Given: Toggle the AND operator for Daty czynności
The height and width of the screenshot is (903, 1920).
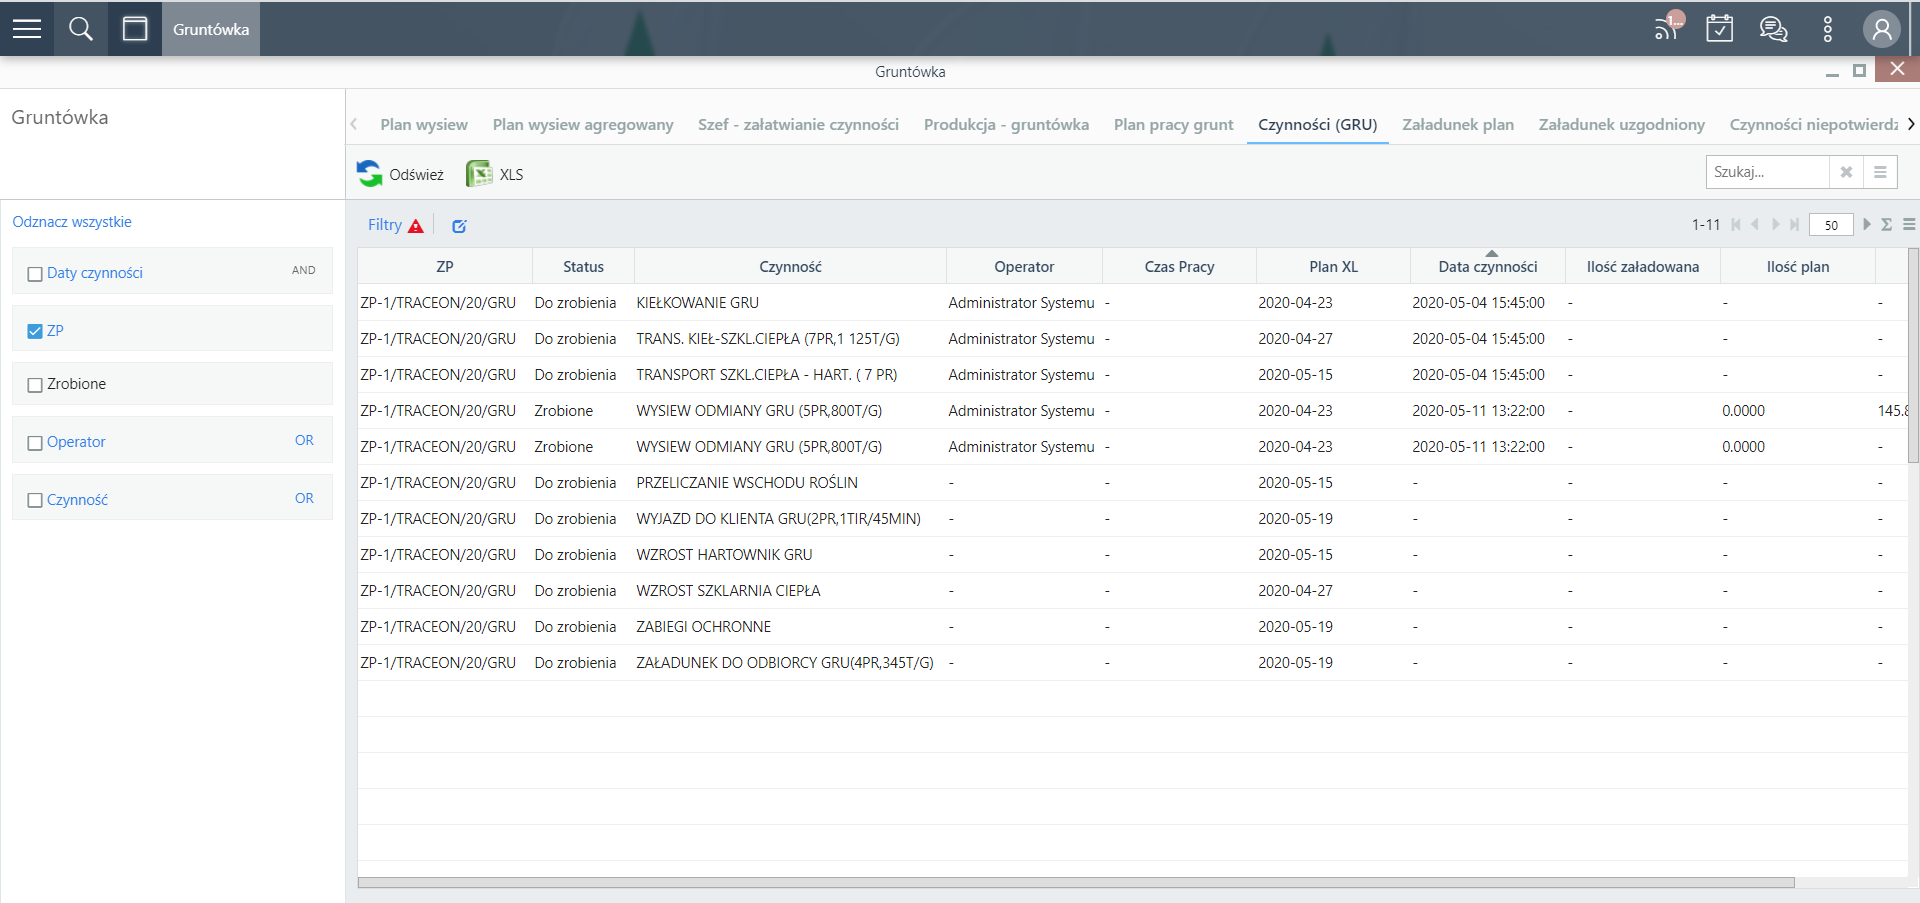Looking at the screenshot, I should pos(304,270).
